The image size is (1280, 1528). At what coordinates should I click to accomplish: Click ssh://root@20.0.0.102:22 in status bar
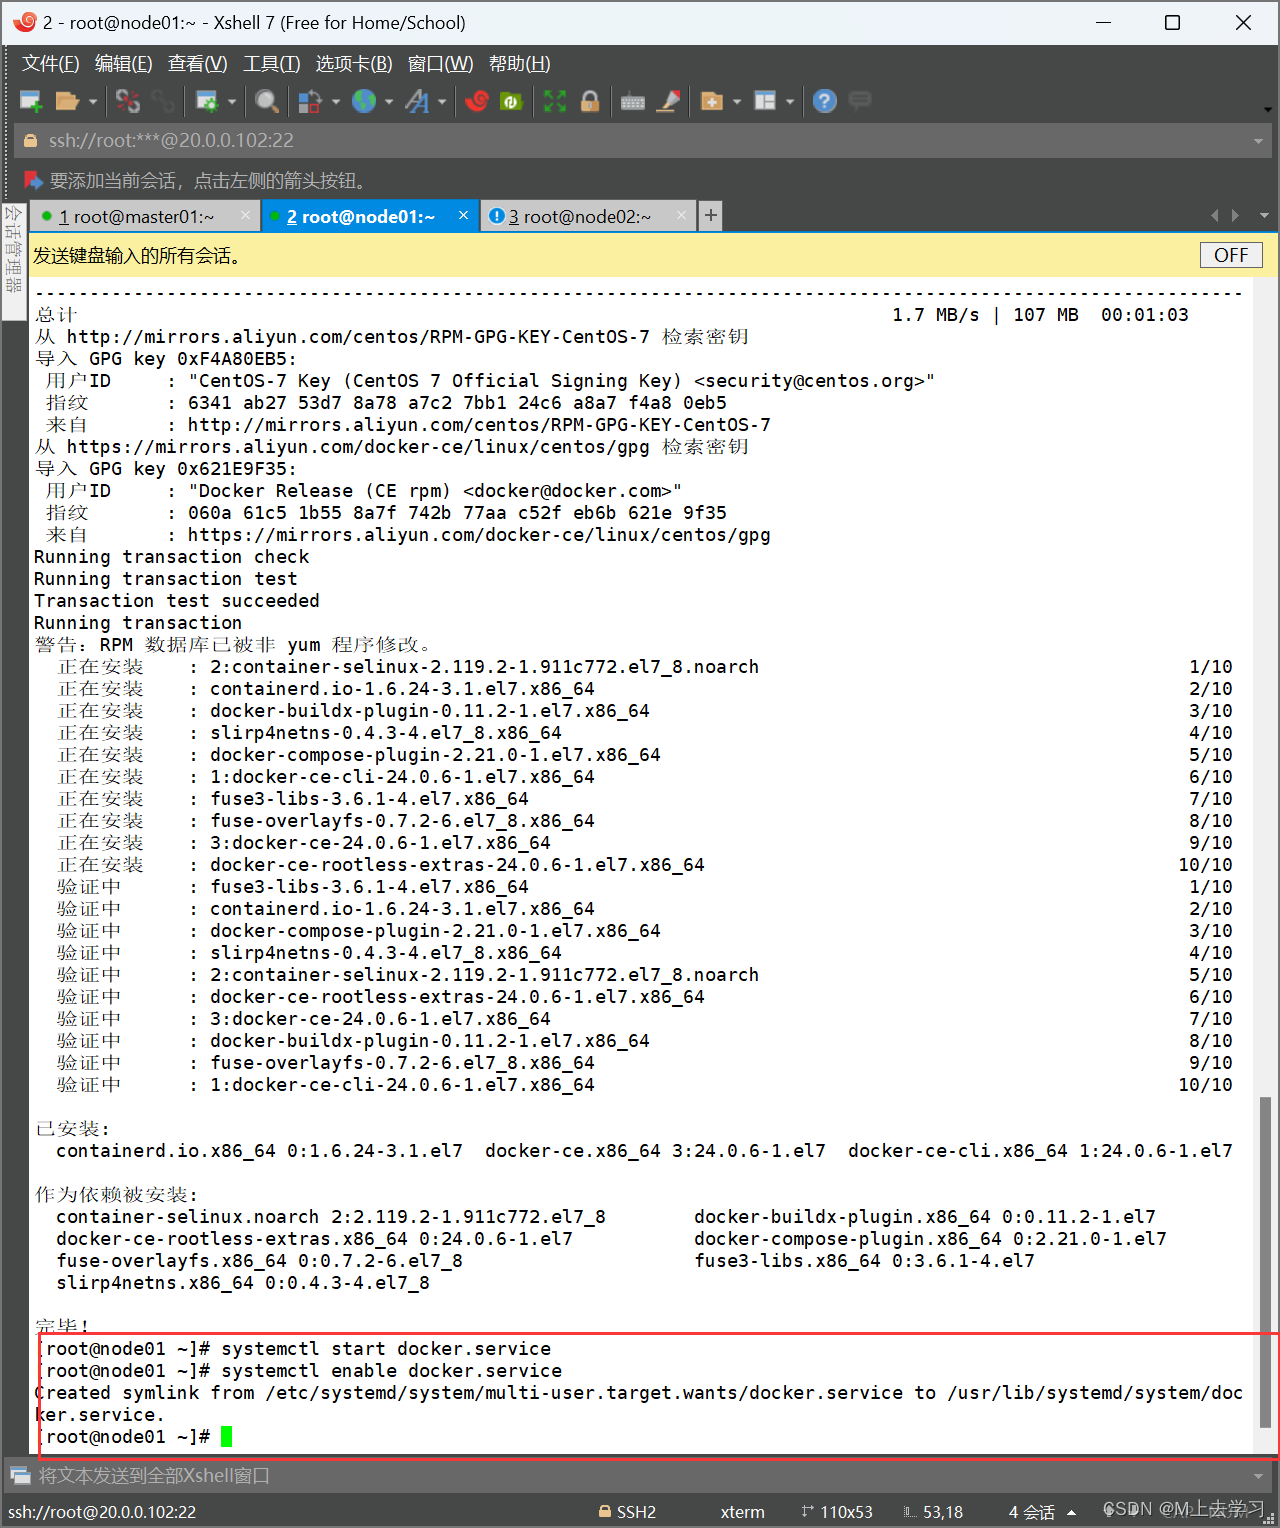(102, 1512)
